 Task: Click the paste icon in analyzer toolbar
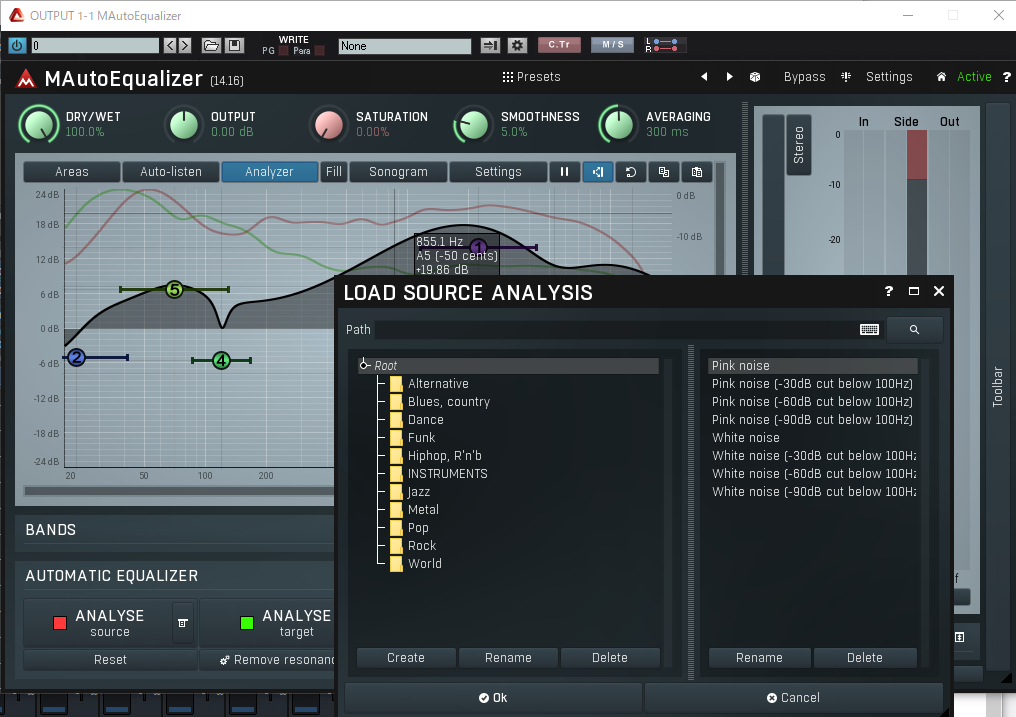point(697,172)
